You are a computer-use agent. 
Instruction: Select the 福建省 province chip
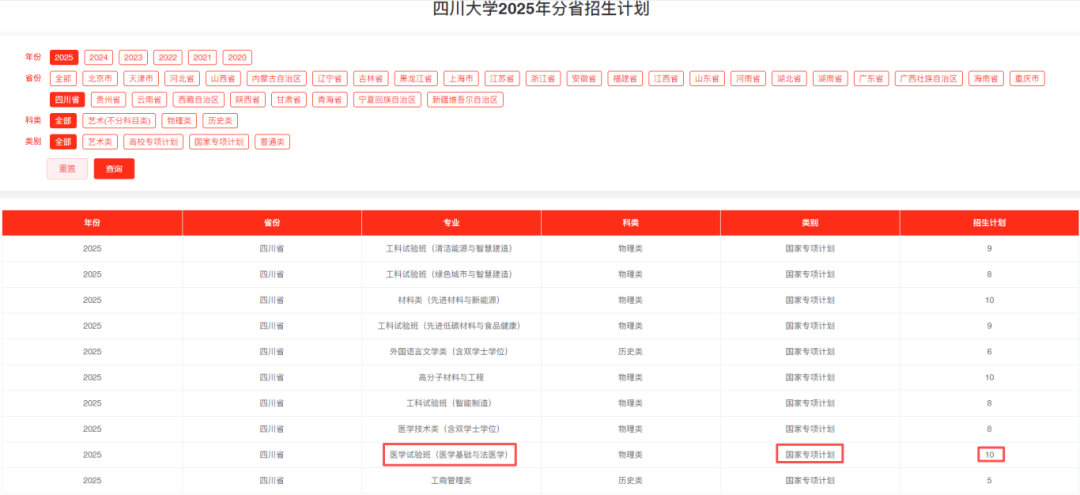625,78
